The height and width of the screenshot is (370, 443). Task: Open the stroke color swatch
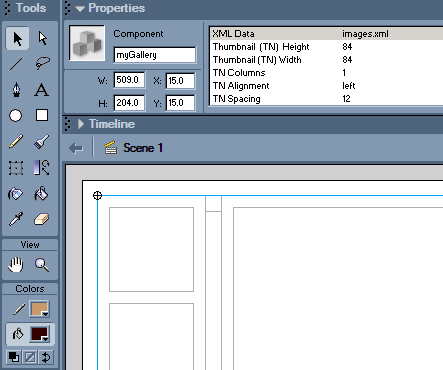pos(40,309)
